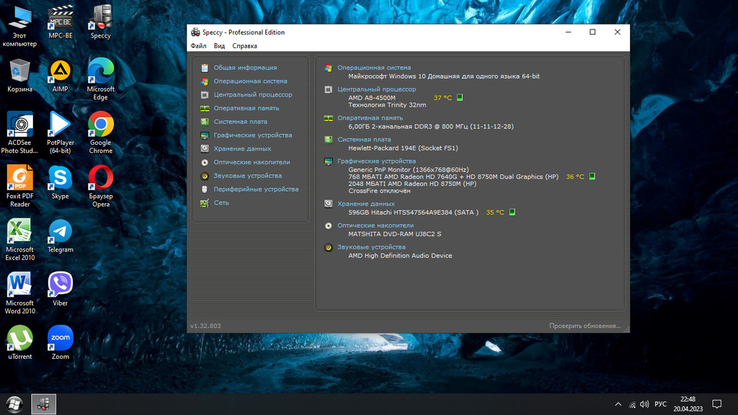Click Операционная система heading in summary panel

pos(374,68)
